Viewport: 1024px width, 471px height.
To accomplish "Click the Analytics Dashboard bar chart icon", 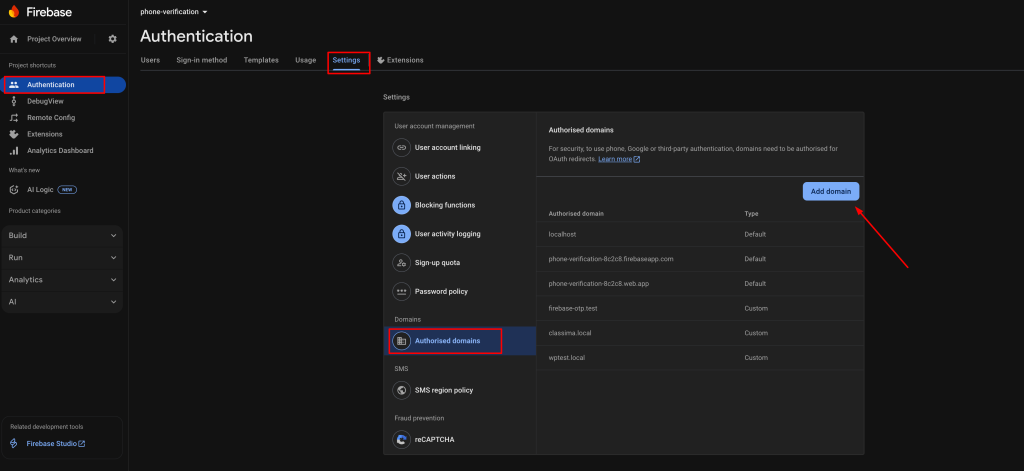I will point(14,150).
